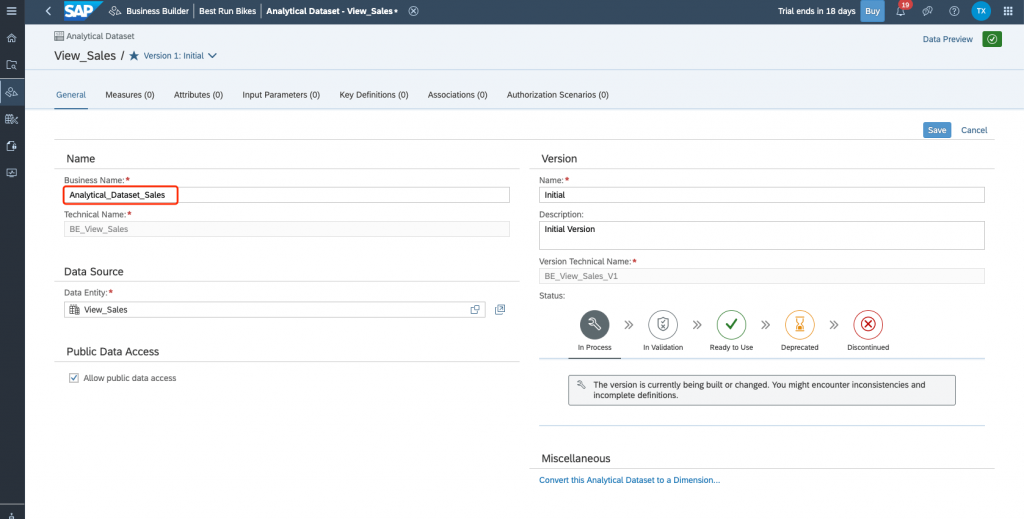
Task: Open View_Sales data entity in new window
Action: pos(500,309)
